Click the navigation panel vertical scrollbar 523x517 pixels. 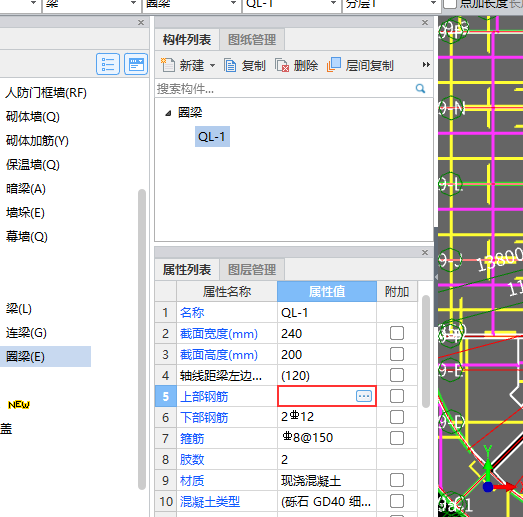(142, 339)
